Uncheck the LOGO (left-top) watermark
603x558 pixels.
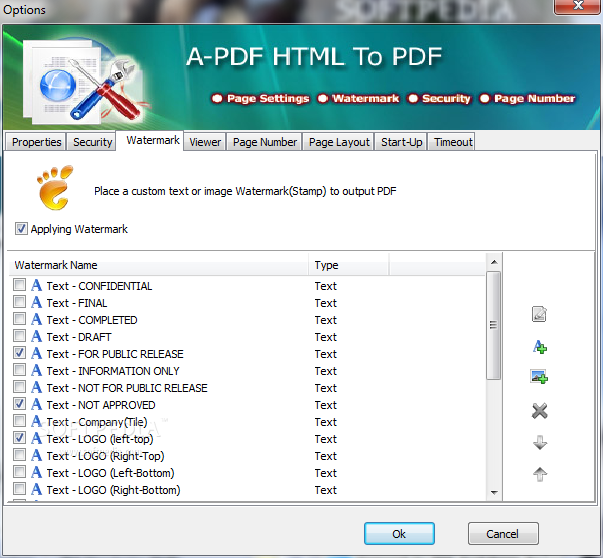click(19, 438)
